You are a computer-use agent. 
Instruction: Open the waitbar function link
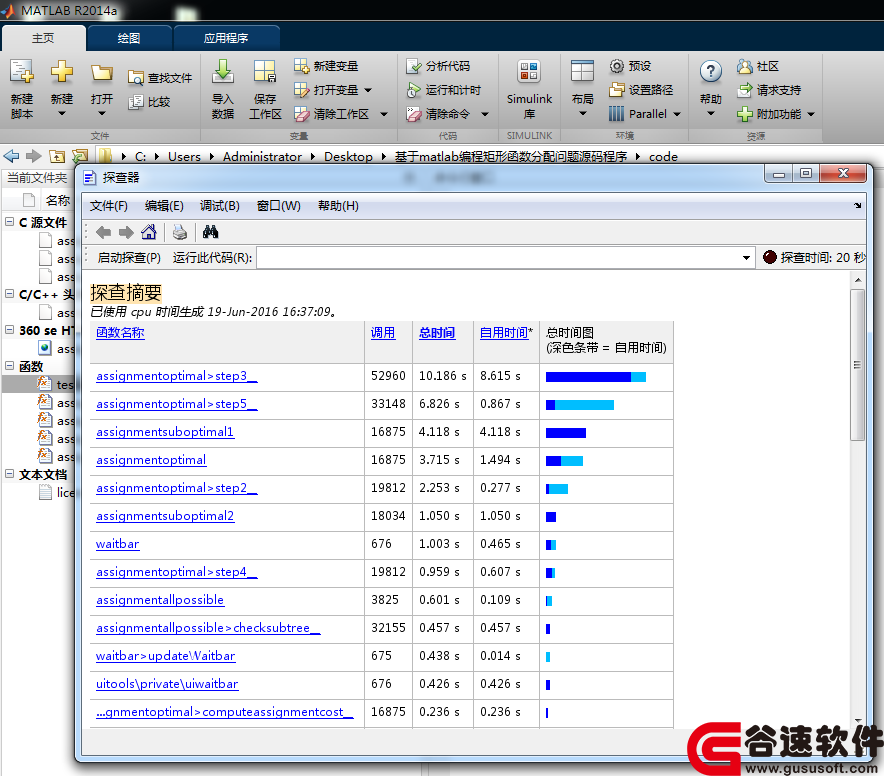point(117,544)
